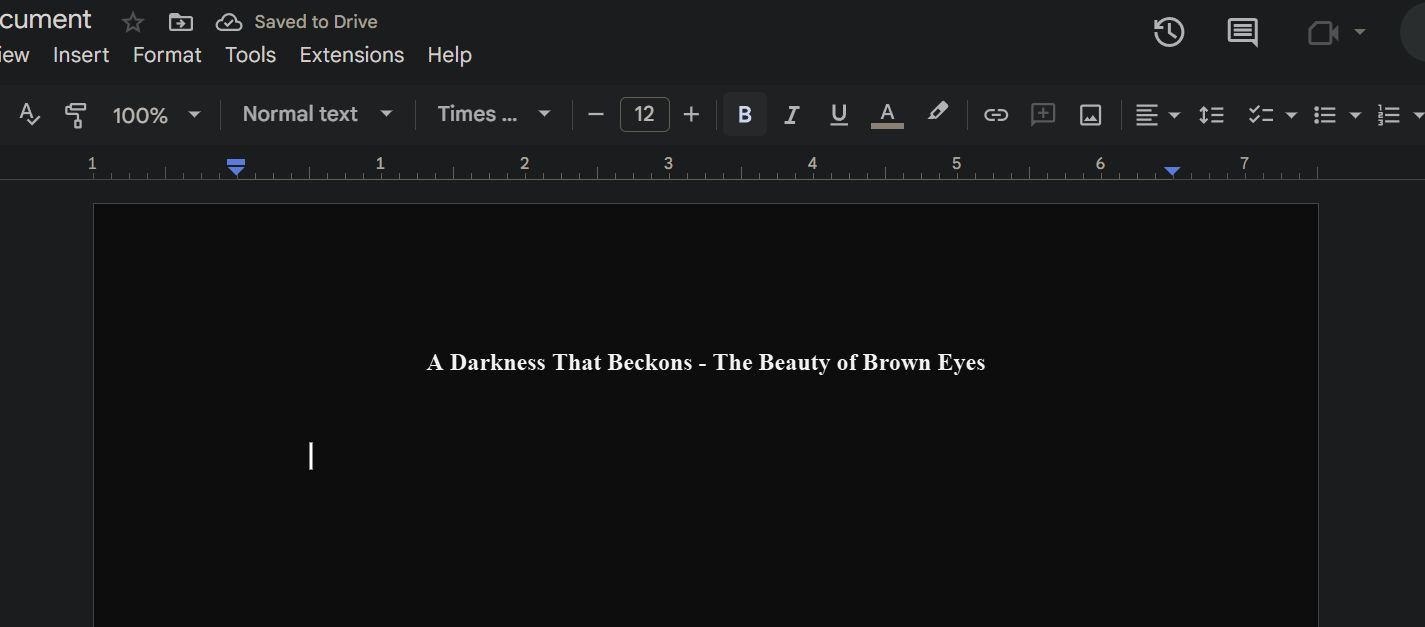Expand the Normal text style dropdown
The width and height of the screenshot is (1425, 627).
click(317, 114)
